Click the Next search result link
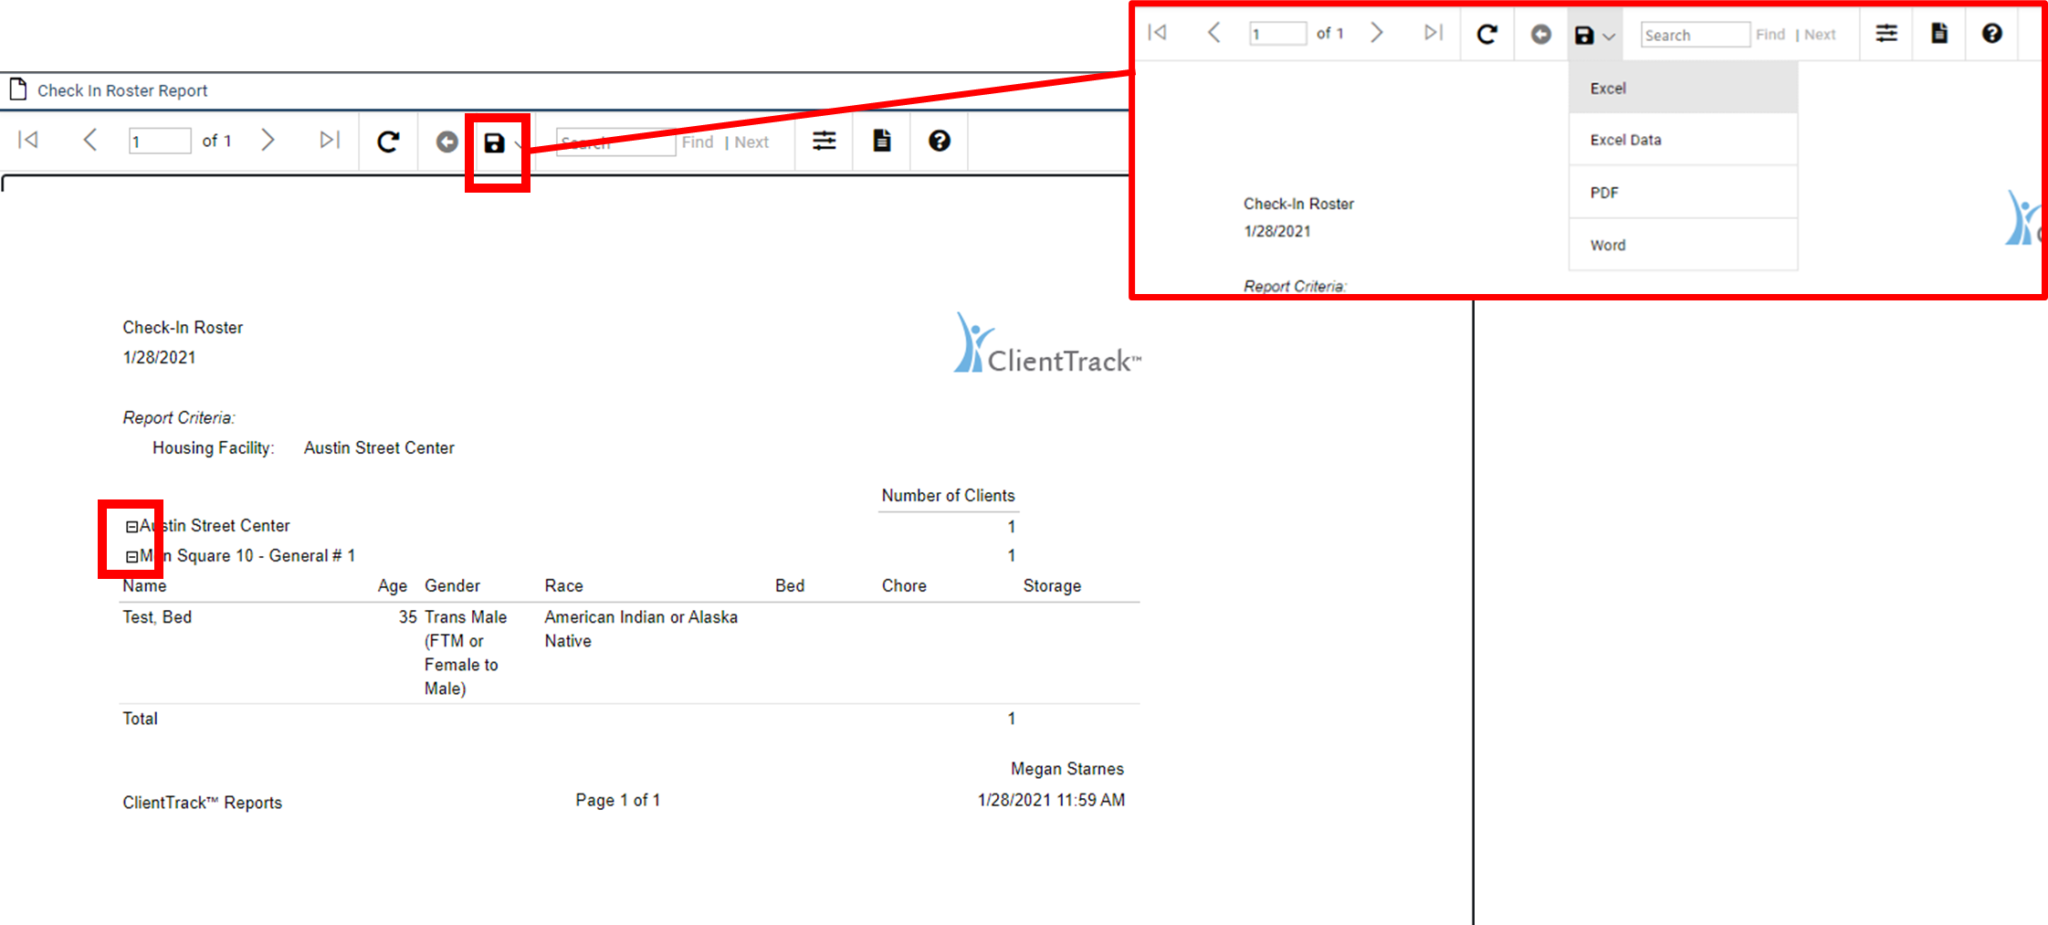This screenshot has width=2048, height=925. (x=751, y=142)
